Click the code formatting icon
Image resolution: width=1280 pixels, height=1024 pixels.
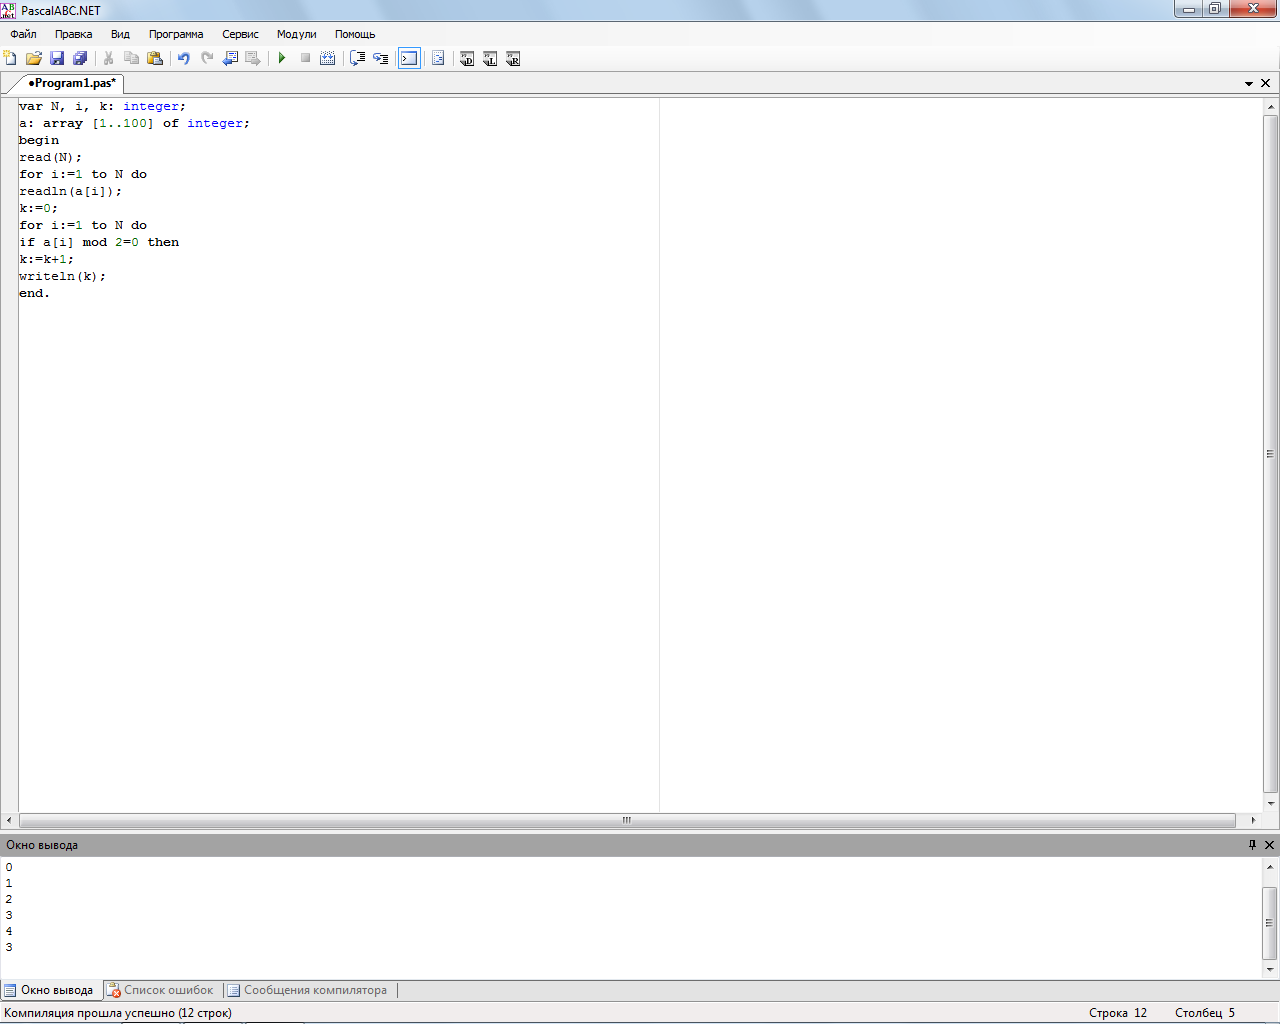pos(438,58)
